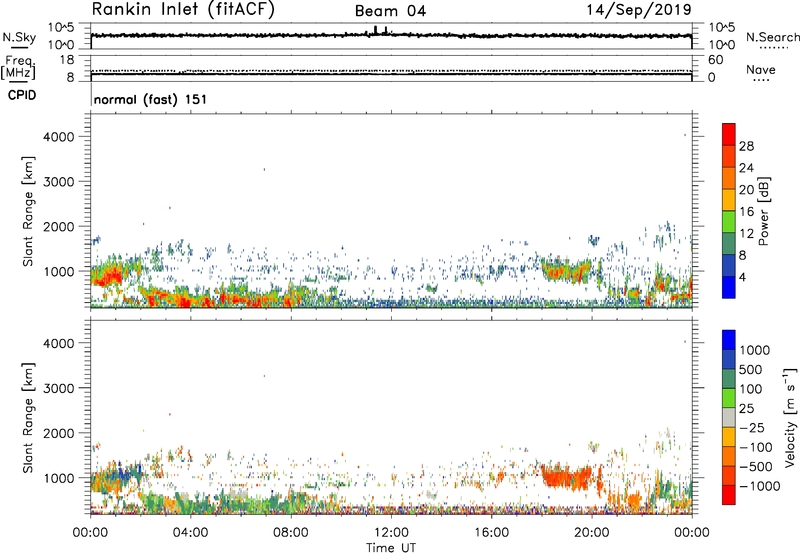The width and height of the screenshot is (800, 554).
Task: Click the '2000' tick on the velocity panel
Action: (x=59, y=433)
